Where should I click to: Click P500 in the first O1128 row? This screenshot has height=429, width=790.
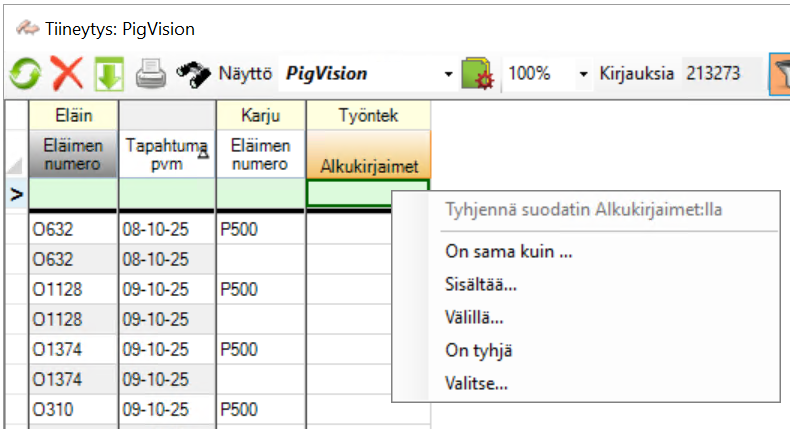coord(261,289)
